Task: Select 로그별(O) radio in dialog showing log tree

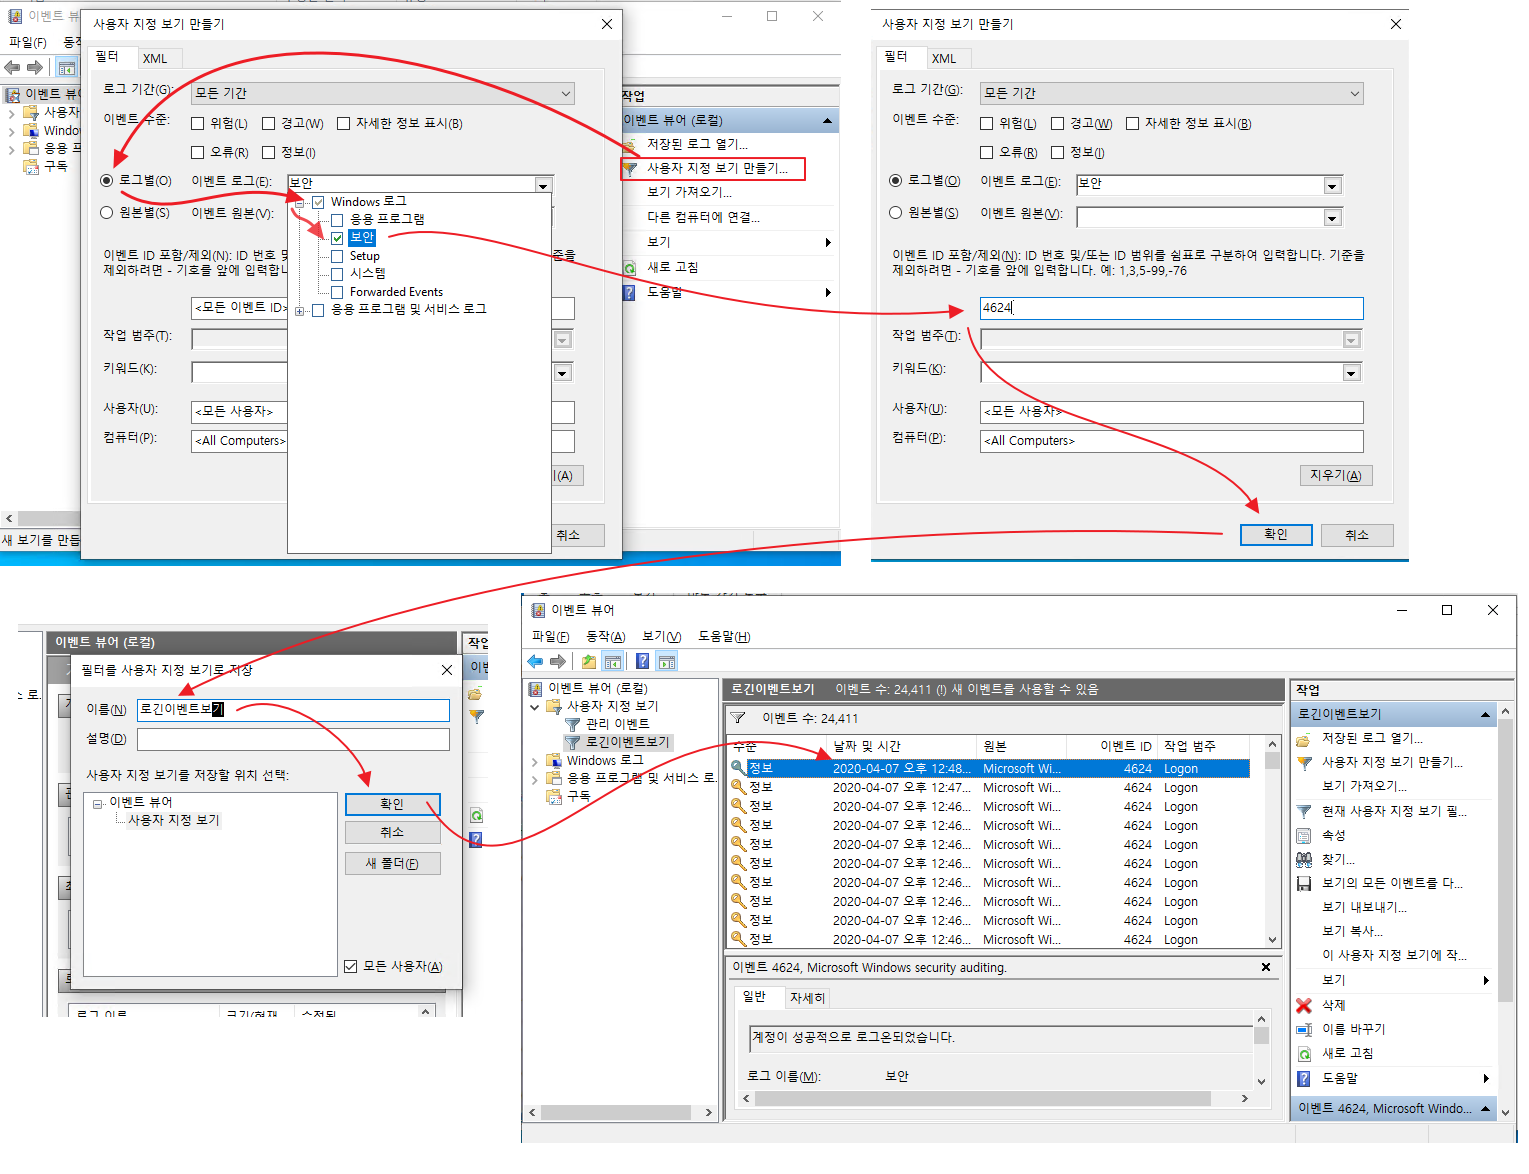Action: point(106,181)
